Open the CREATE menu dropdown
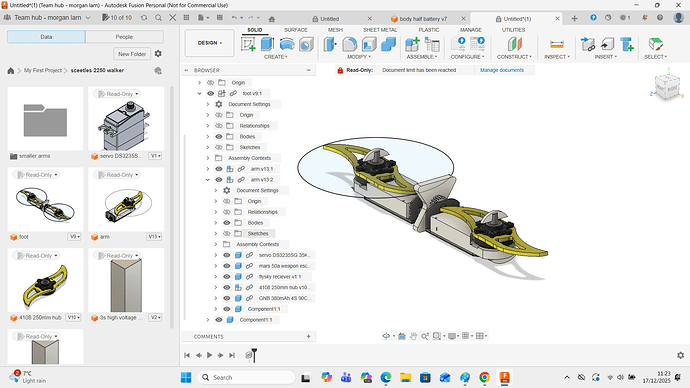690x388 pixels. 275,57
